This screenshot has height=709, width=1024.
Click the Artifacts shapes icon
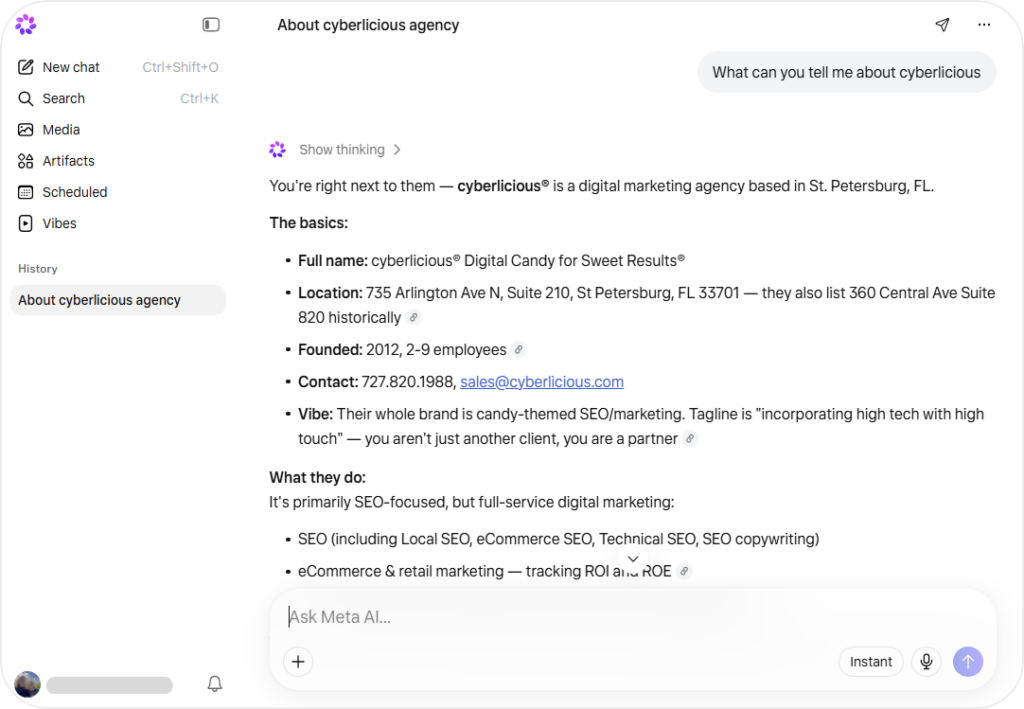[25, 161]
